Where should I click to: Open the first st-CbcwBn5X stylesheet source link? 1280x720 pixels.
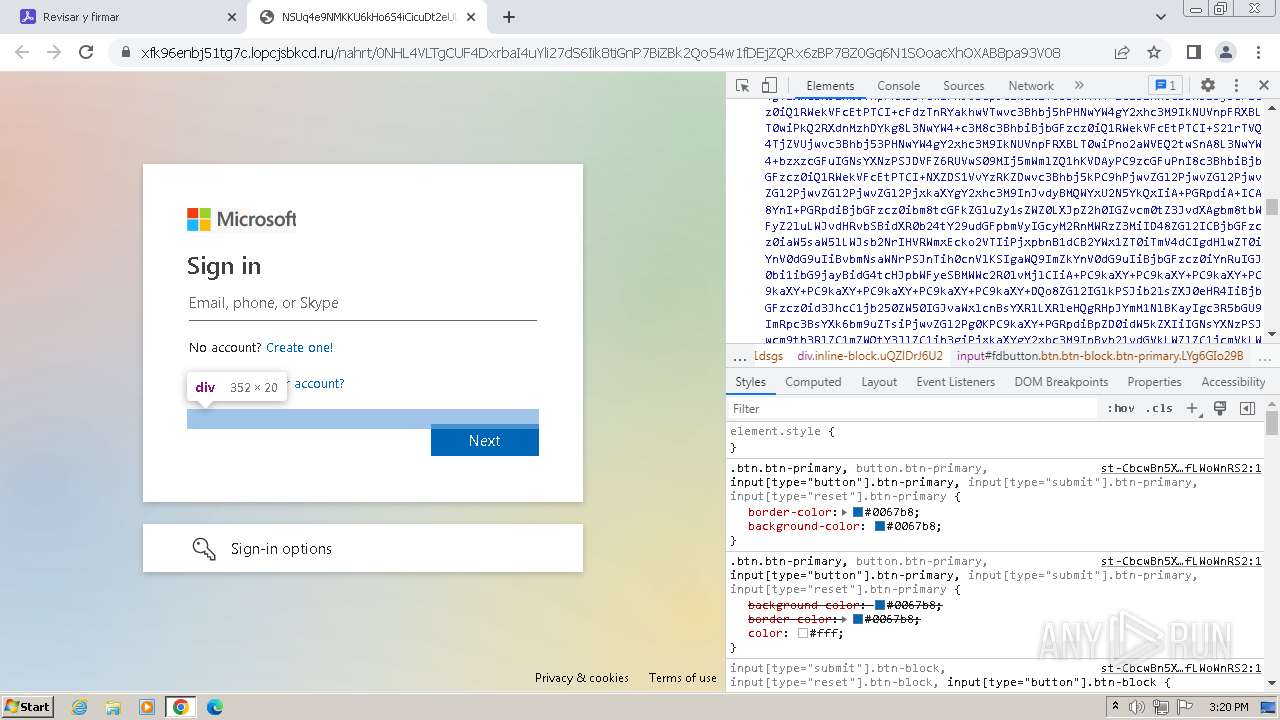click(1181, 468)
